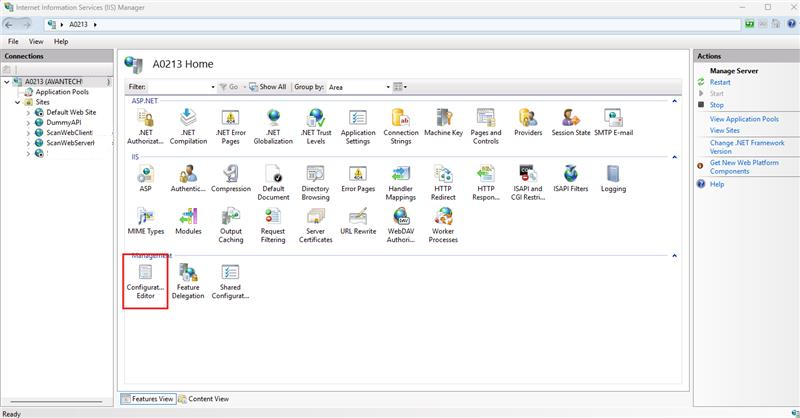Viewport: 800px width, 418px height.
Task: Open Compression feature
Action: pos(231,179)
